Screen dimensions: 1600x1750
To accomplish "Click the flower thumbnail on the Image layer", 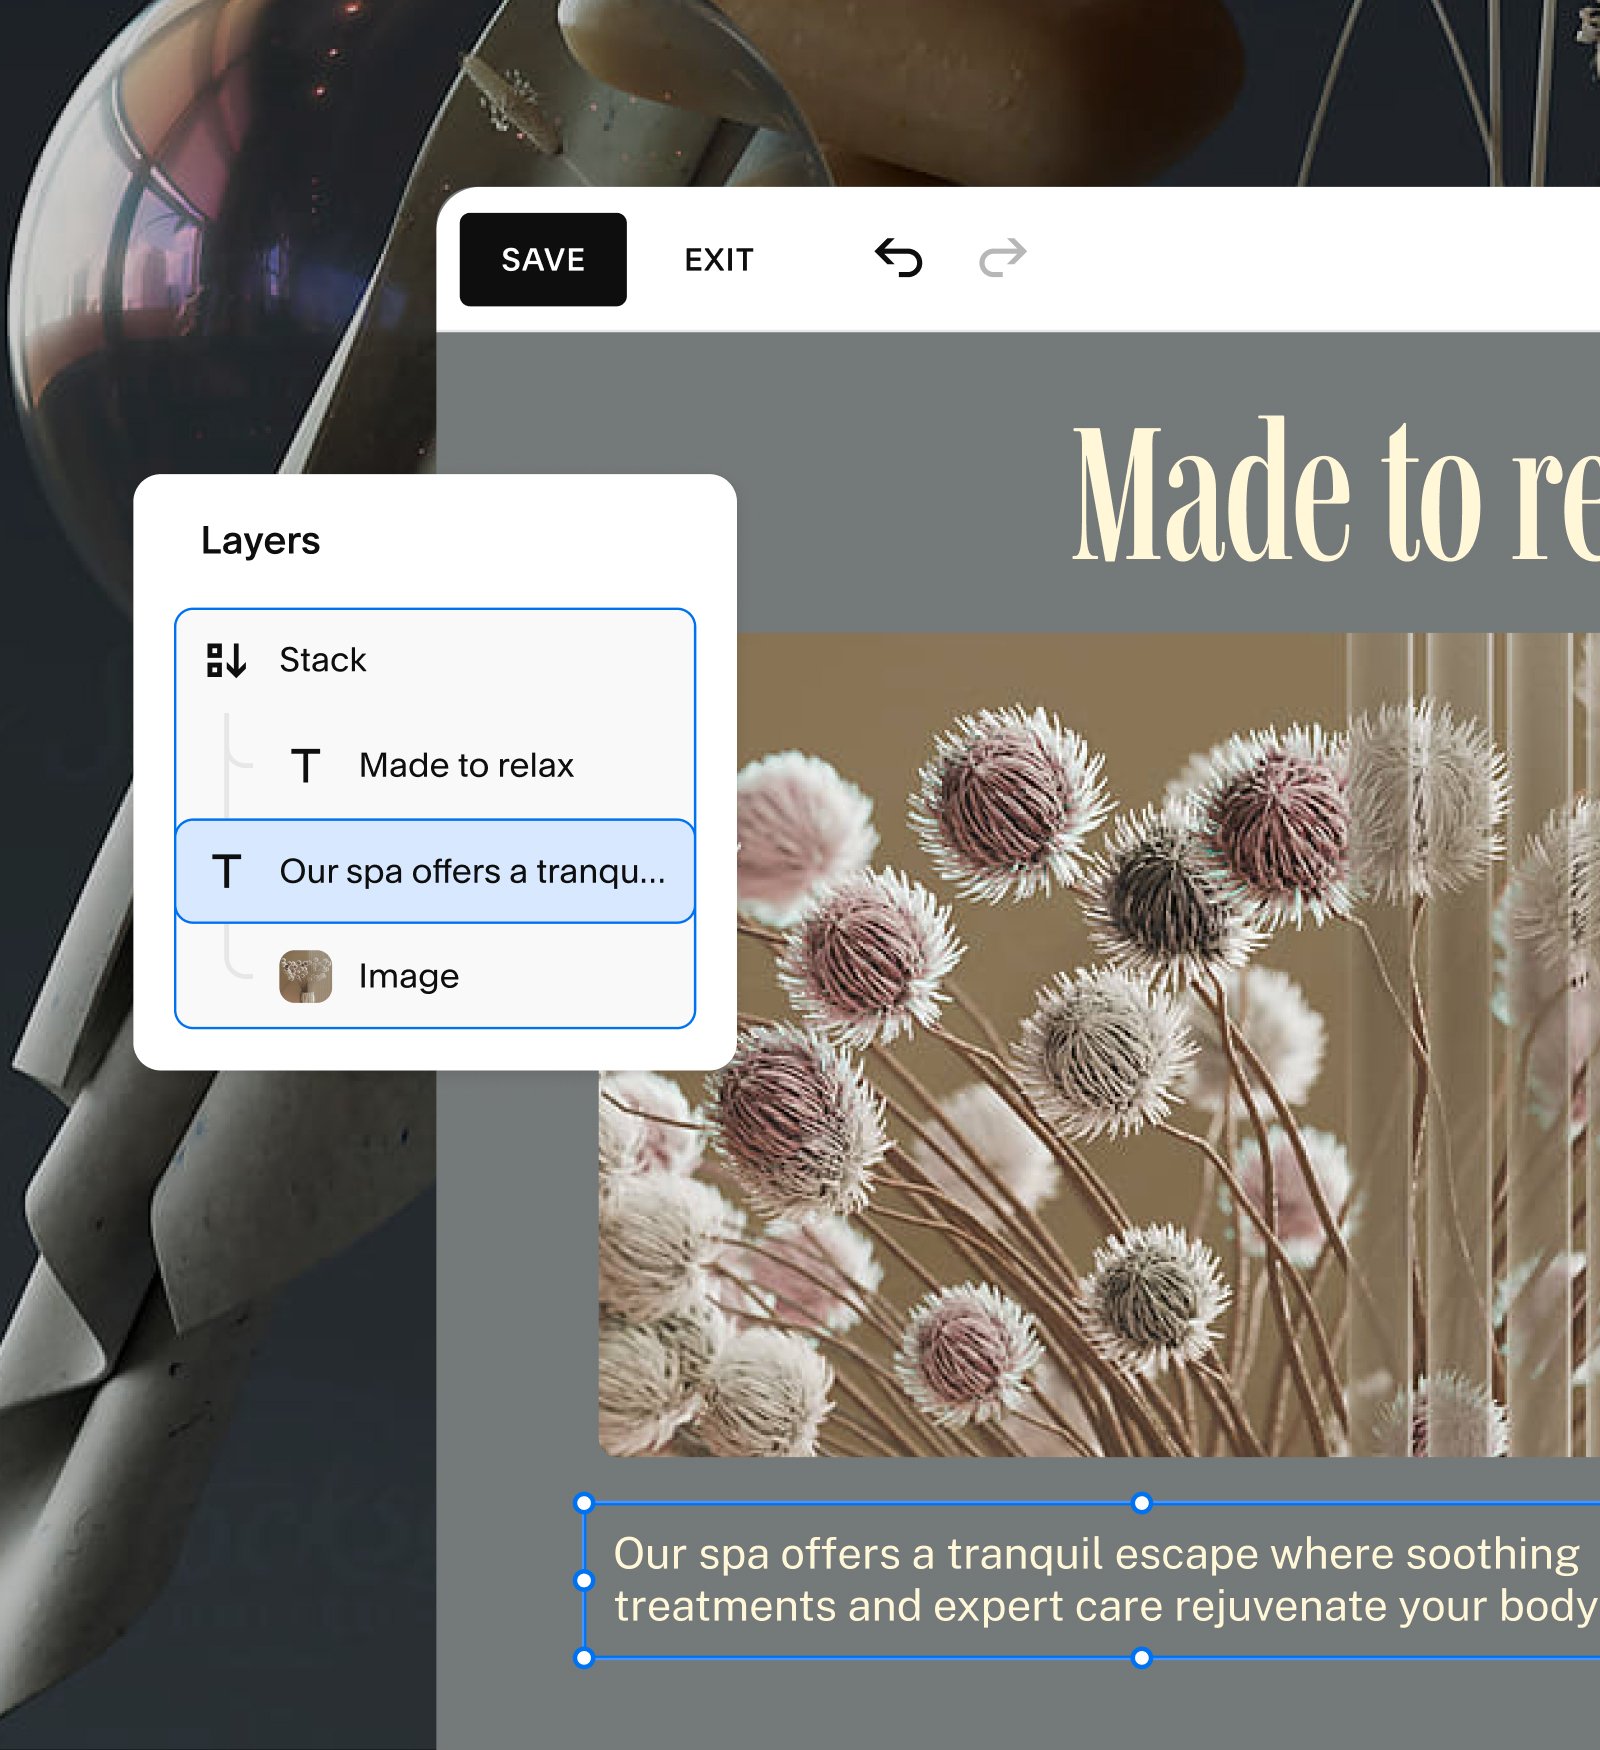I will 307,975.
